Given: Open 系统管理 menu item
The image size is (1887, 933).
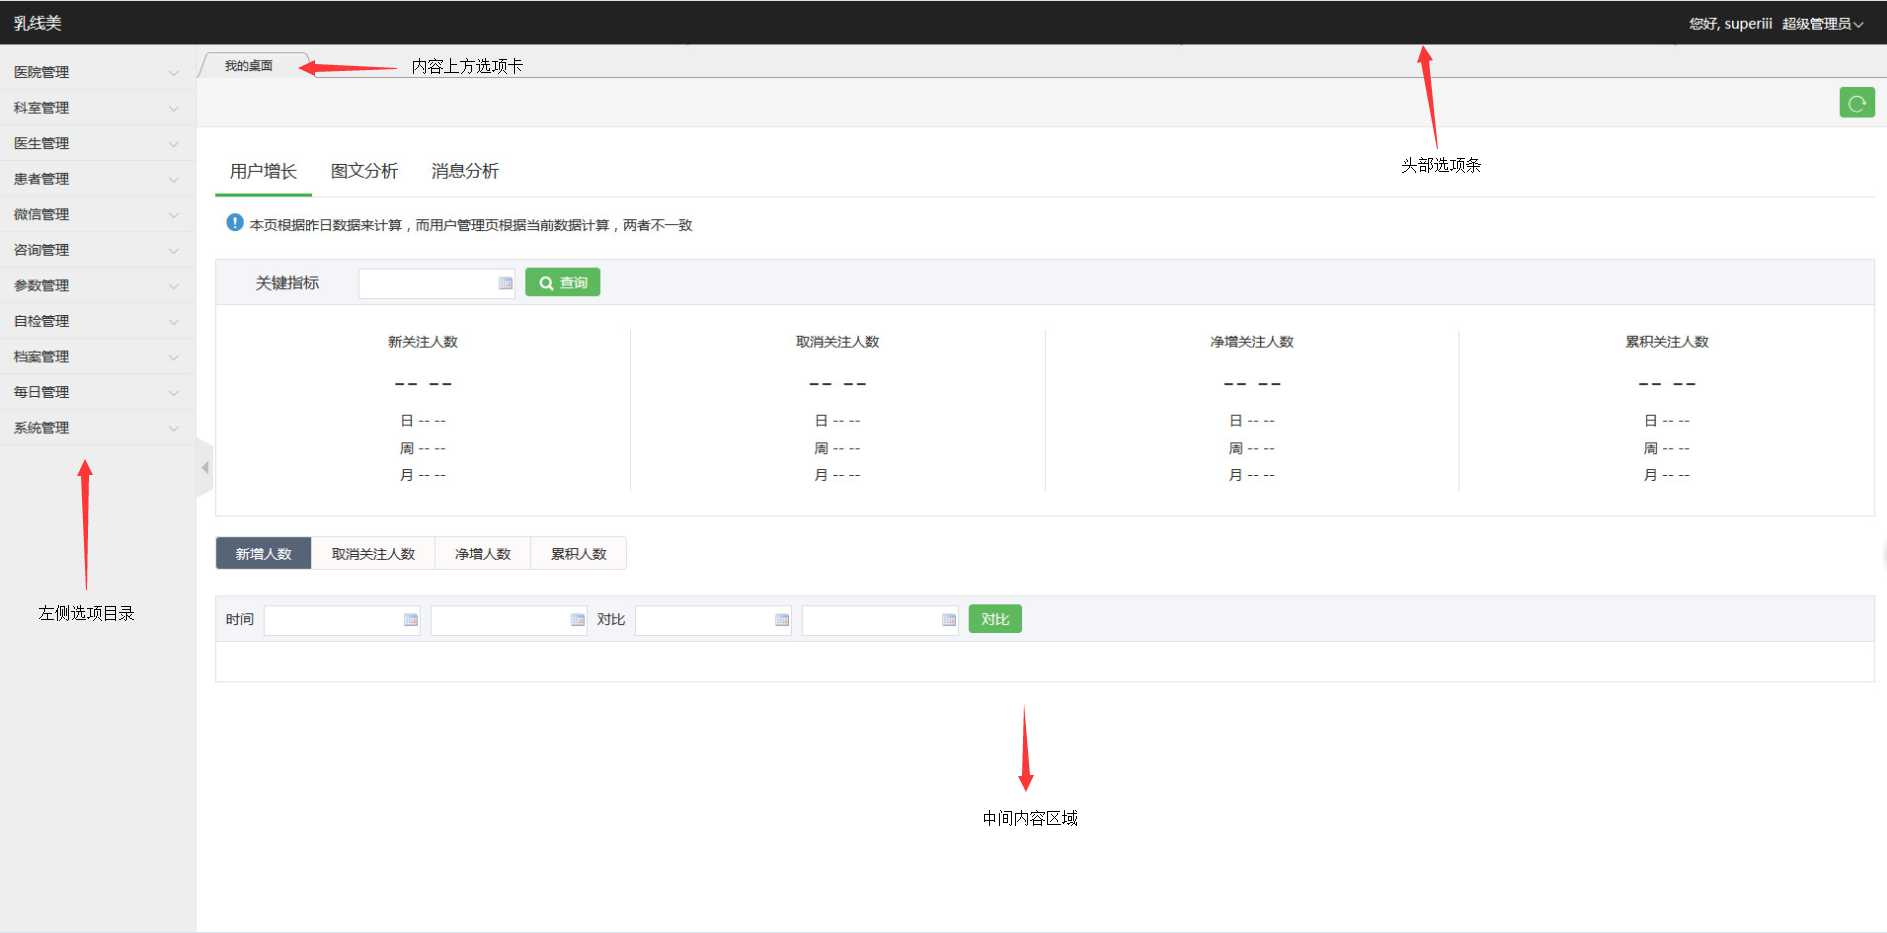Looking at the screenshot, I should tap(97, 428).
